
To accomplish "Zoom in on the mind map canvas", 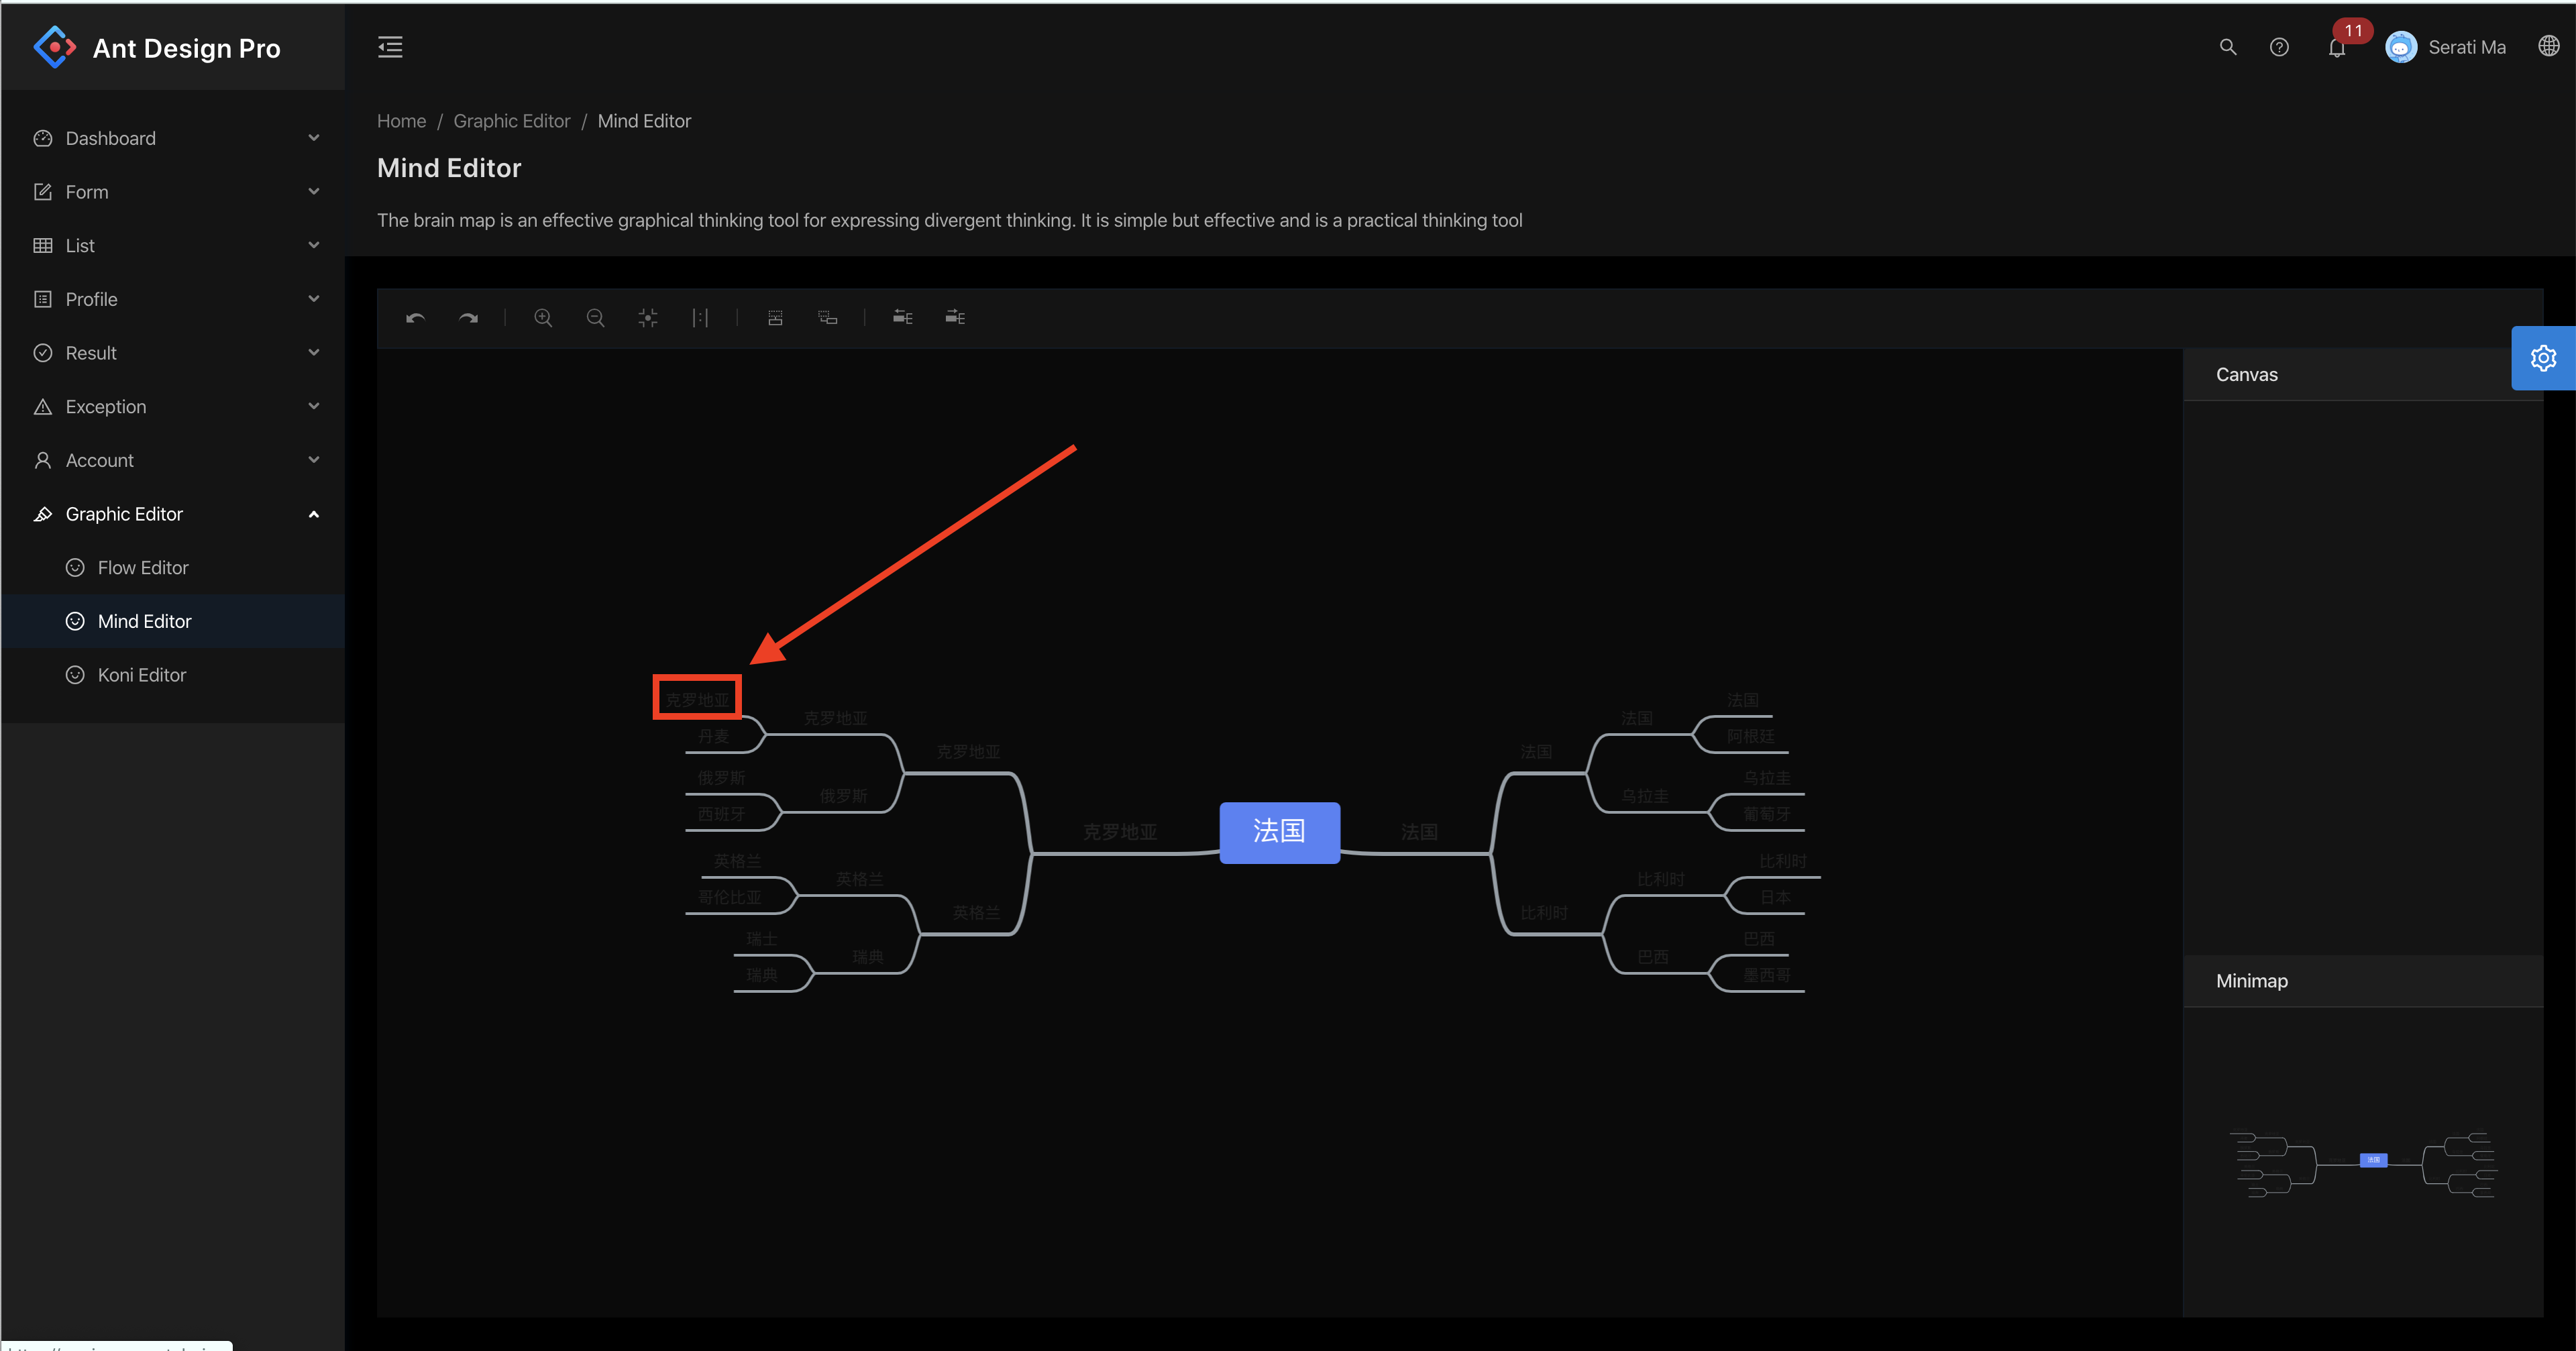I will [543, 318].
